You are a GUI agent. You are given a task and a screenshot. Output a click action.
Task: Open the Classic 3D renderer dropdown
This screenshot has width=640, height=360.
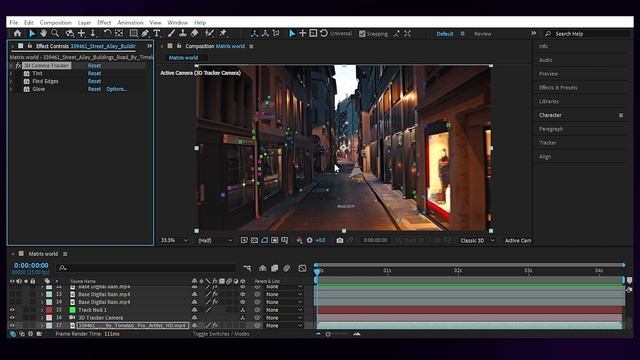coord(477,240)
